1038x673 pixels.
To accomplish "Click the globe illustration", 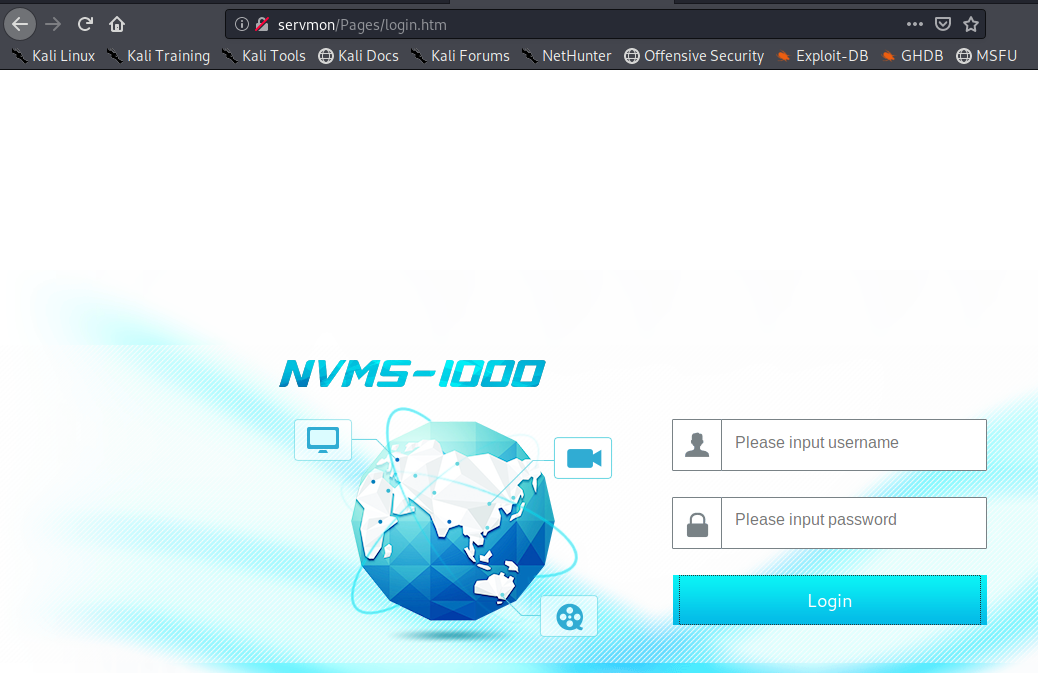I will pos(454,521).
